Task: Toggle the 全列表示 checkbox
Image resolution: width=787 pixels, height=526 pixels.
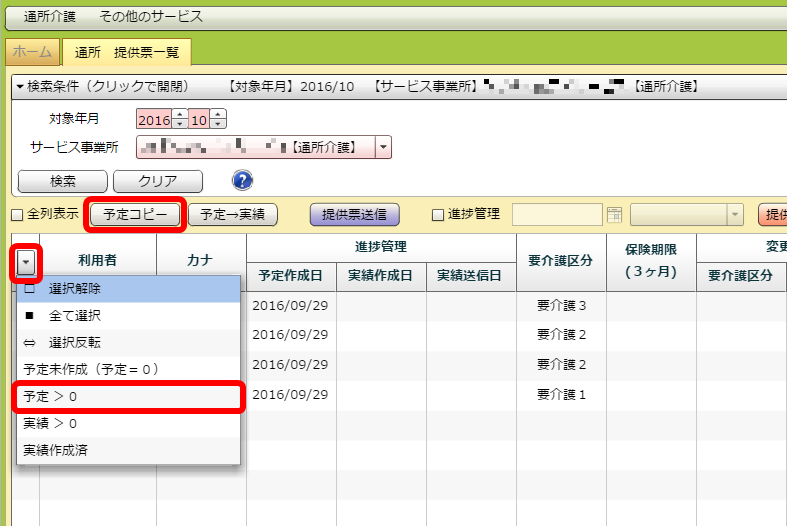Action: 17,214
